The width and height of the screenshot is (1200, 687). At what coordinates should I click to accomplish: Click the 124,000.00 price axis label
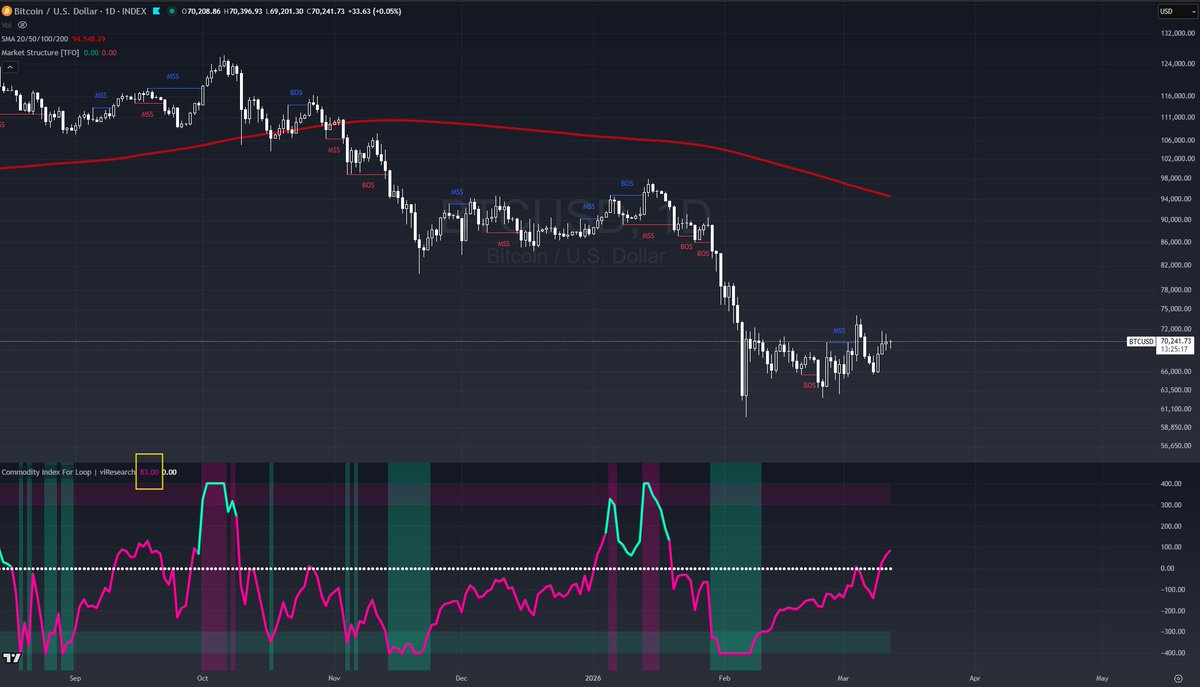(1178, 64)
